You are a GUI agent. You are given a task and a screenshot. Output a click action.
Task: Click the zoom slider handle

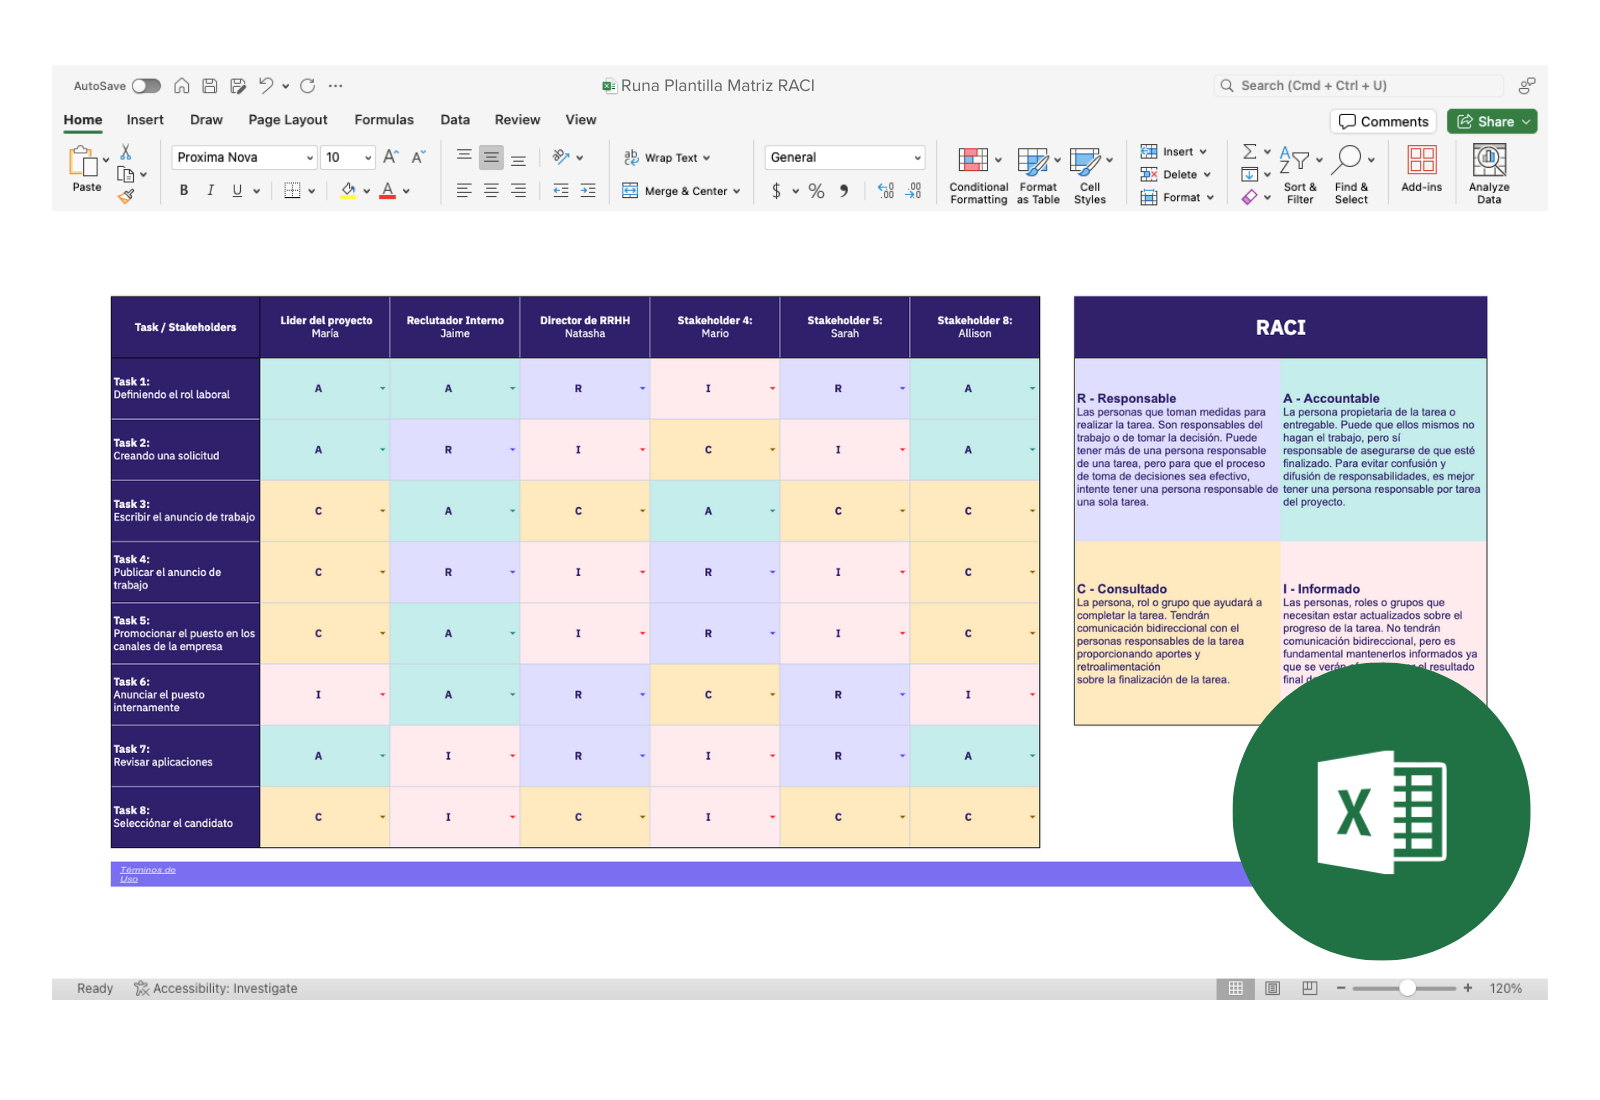1408,988
